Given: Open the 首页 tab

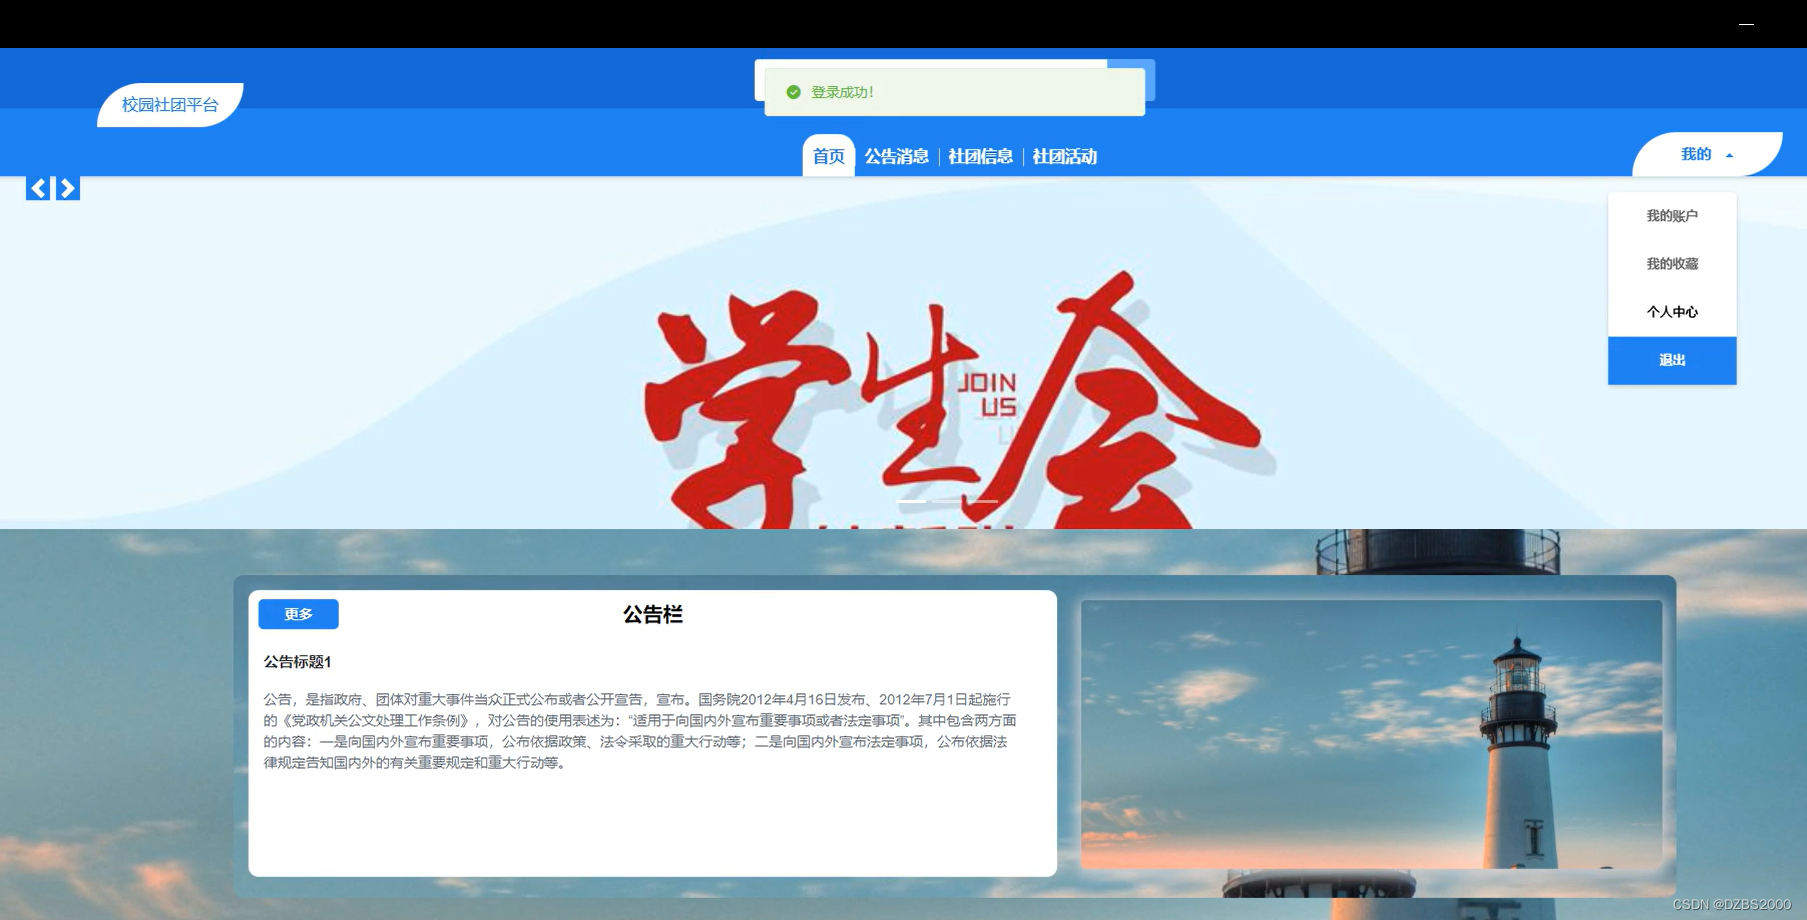Looking at the screenshot, I should coord(828,156).
